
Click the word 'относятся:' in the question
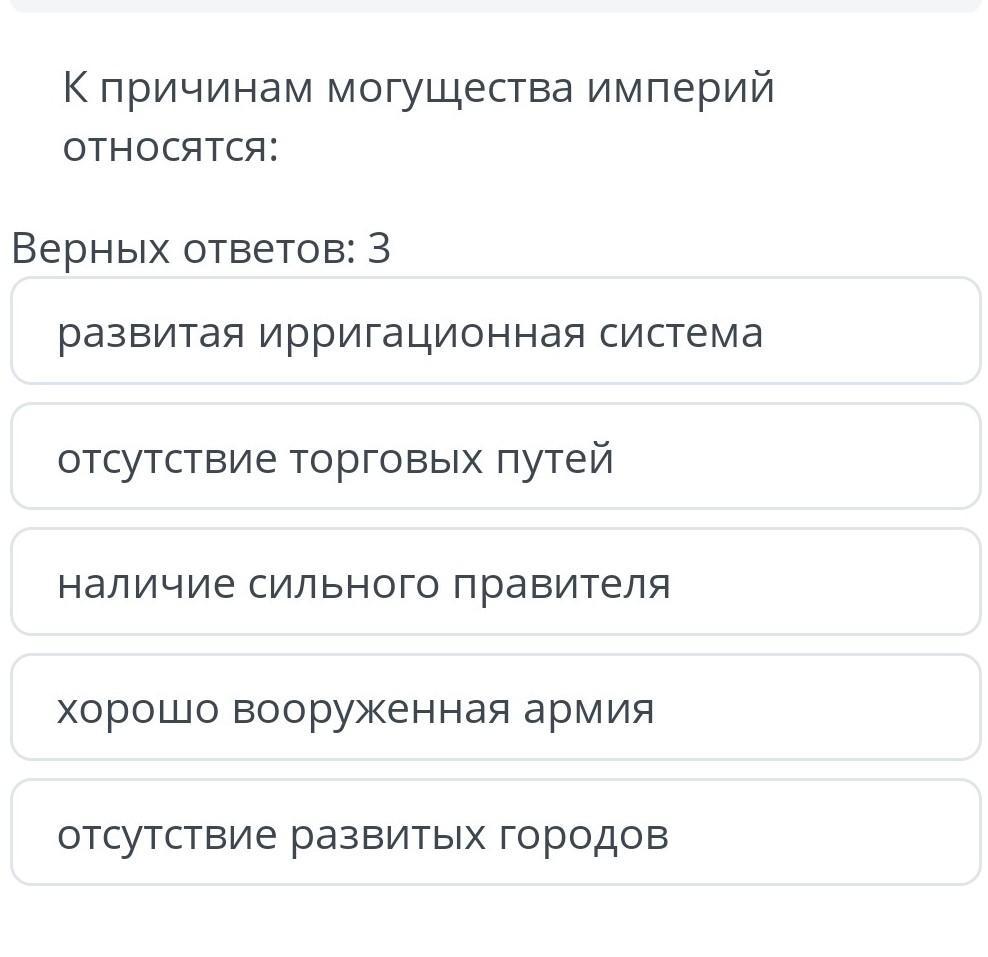coord(170,148)
